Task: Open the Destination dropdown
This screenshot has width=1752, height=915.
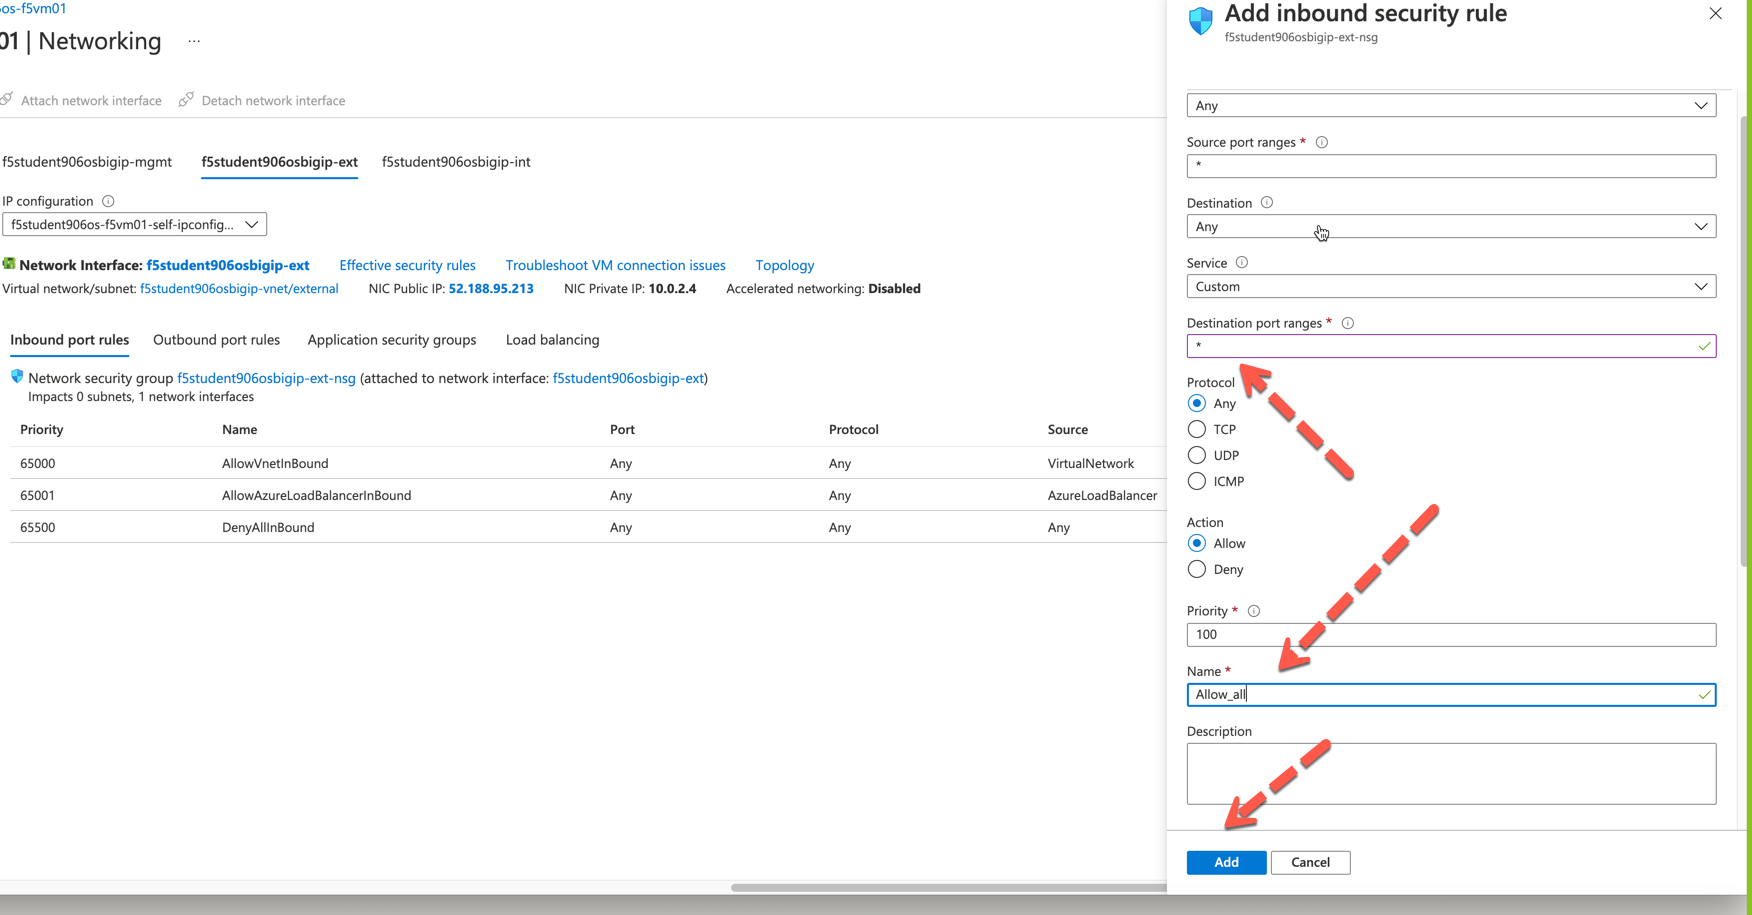Action: coord(1451,227)
